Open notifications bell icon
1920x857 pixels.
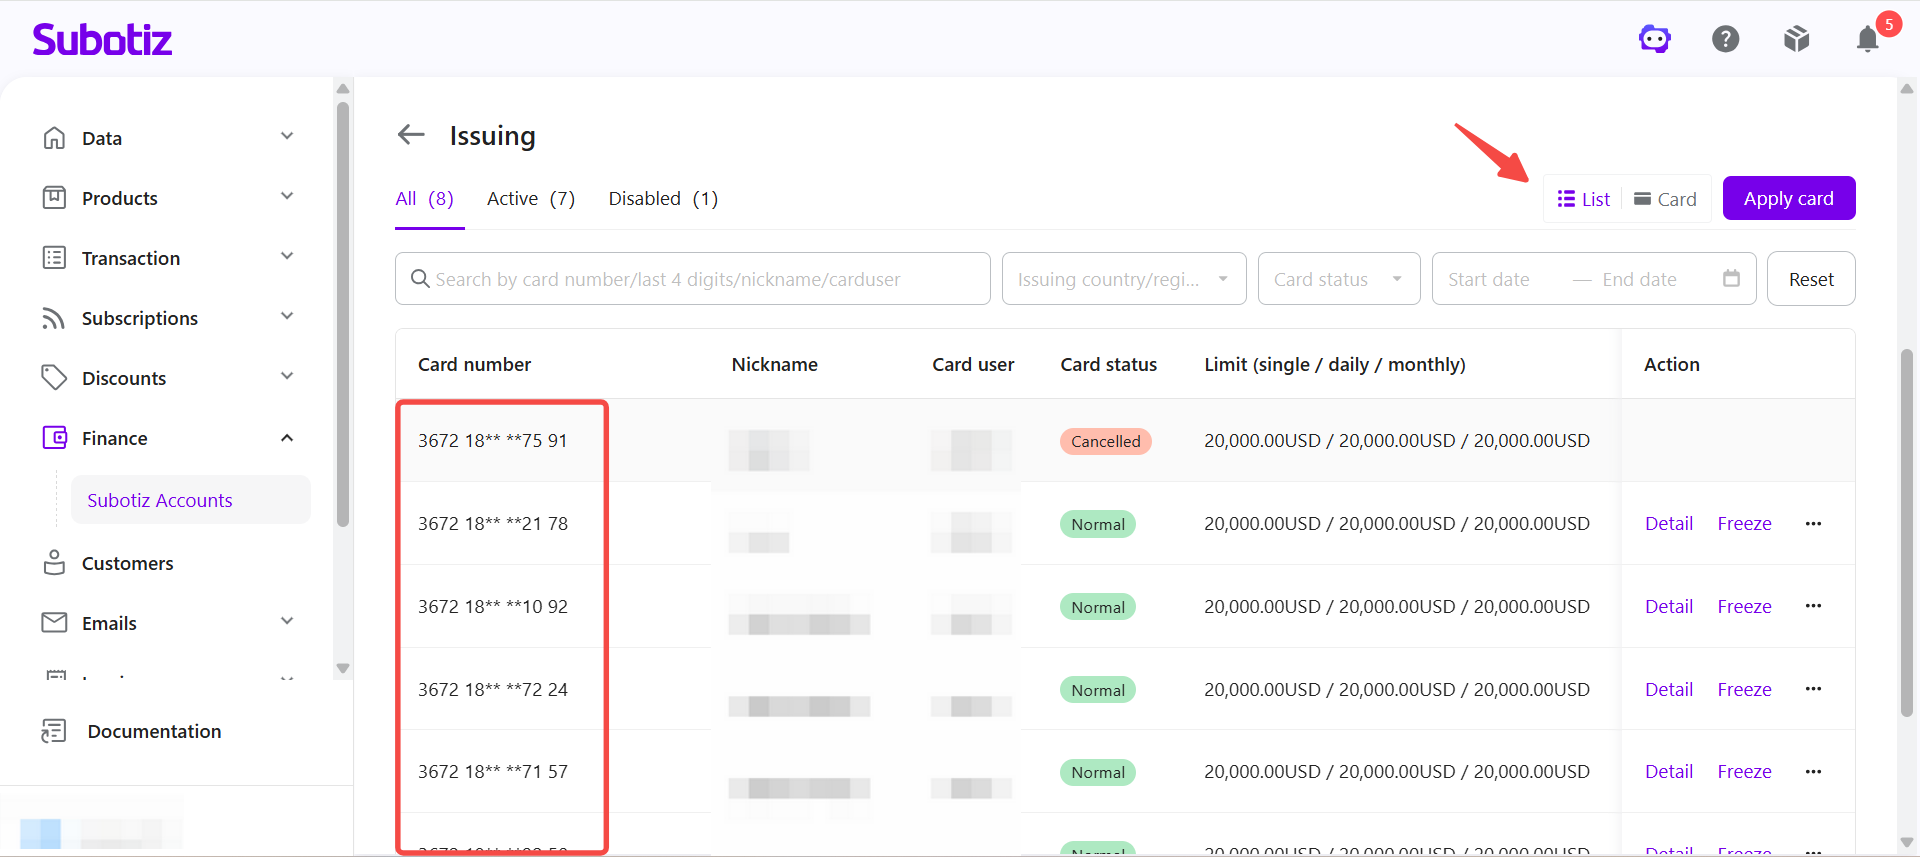[x=1867, y=39]
